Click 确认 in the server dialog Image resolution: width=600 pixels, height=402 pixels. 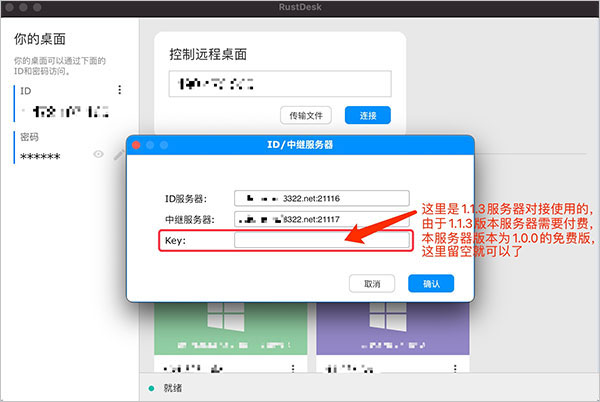pos(431,283)
